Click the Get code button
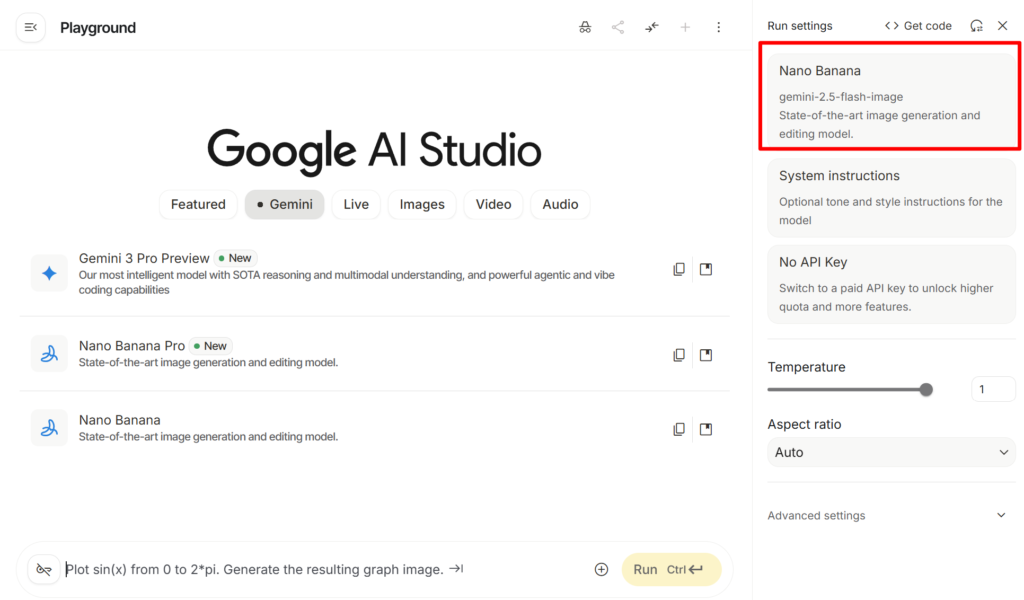 (918, 26)
